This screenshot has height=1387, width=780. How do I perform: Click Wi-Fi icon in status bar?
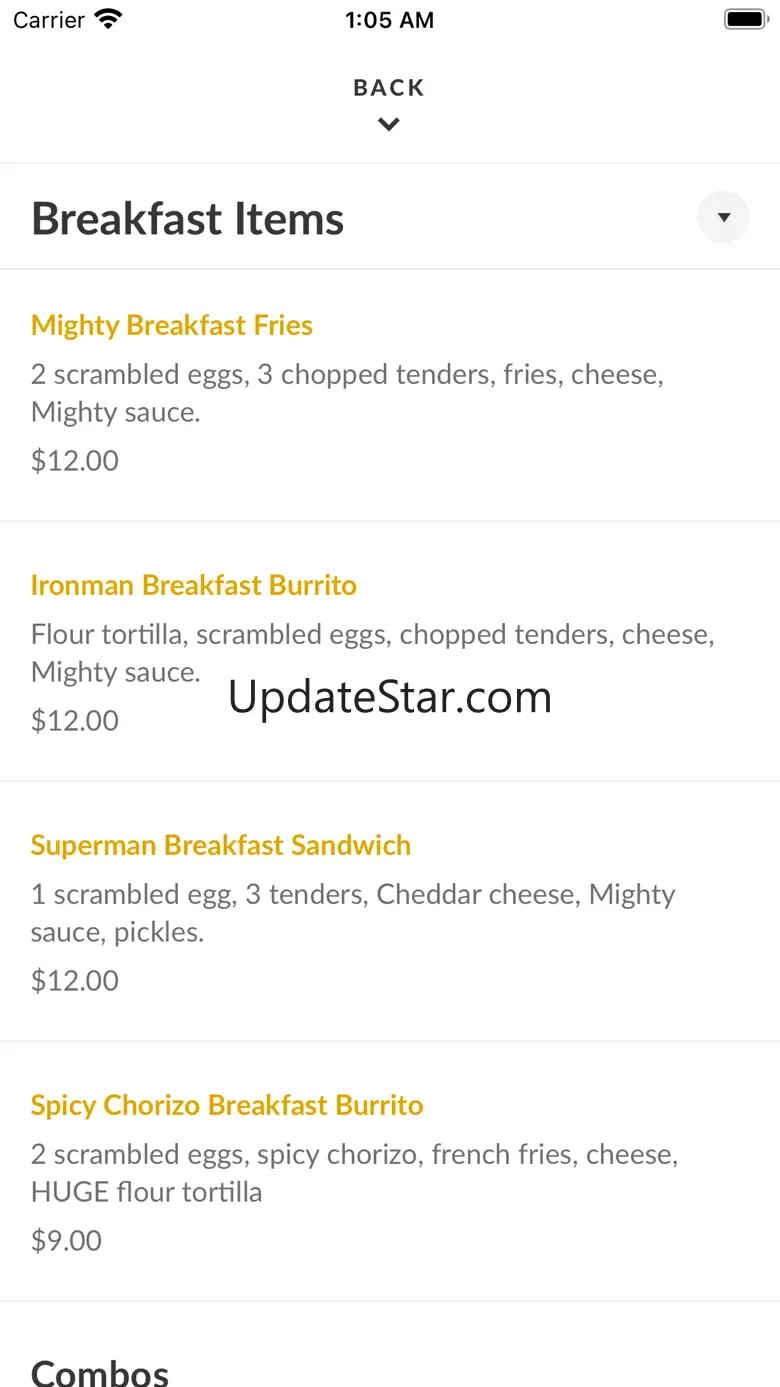coord(108,19)
